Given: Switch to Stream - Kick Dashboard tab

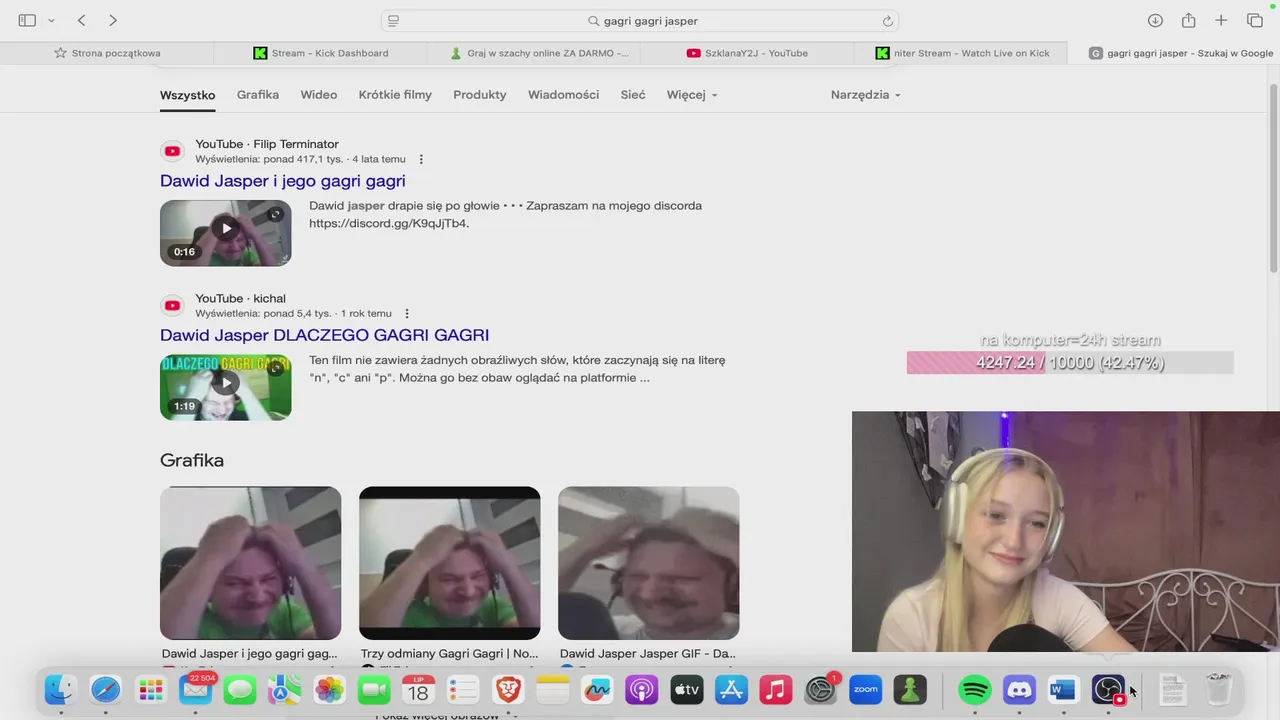Looking at the screenshot, I should [x=320, y=53].
